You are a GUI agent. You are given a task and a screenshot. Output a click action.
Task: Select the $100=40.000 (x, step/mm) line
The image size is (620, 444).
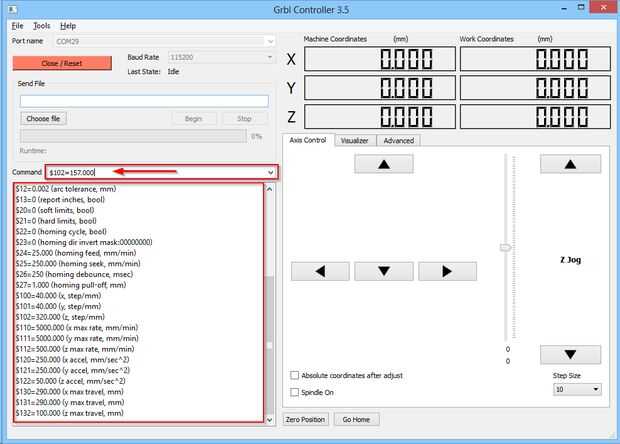point(58,296)
